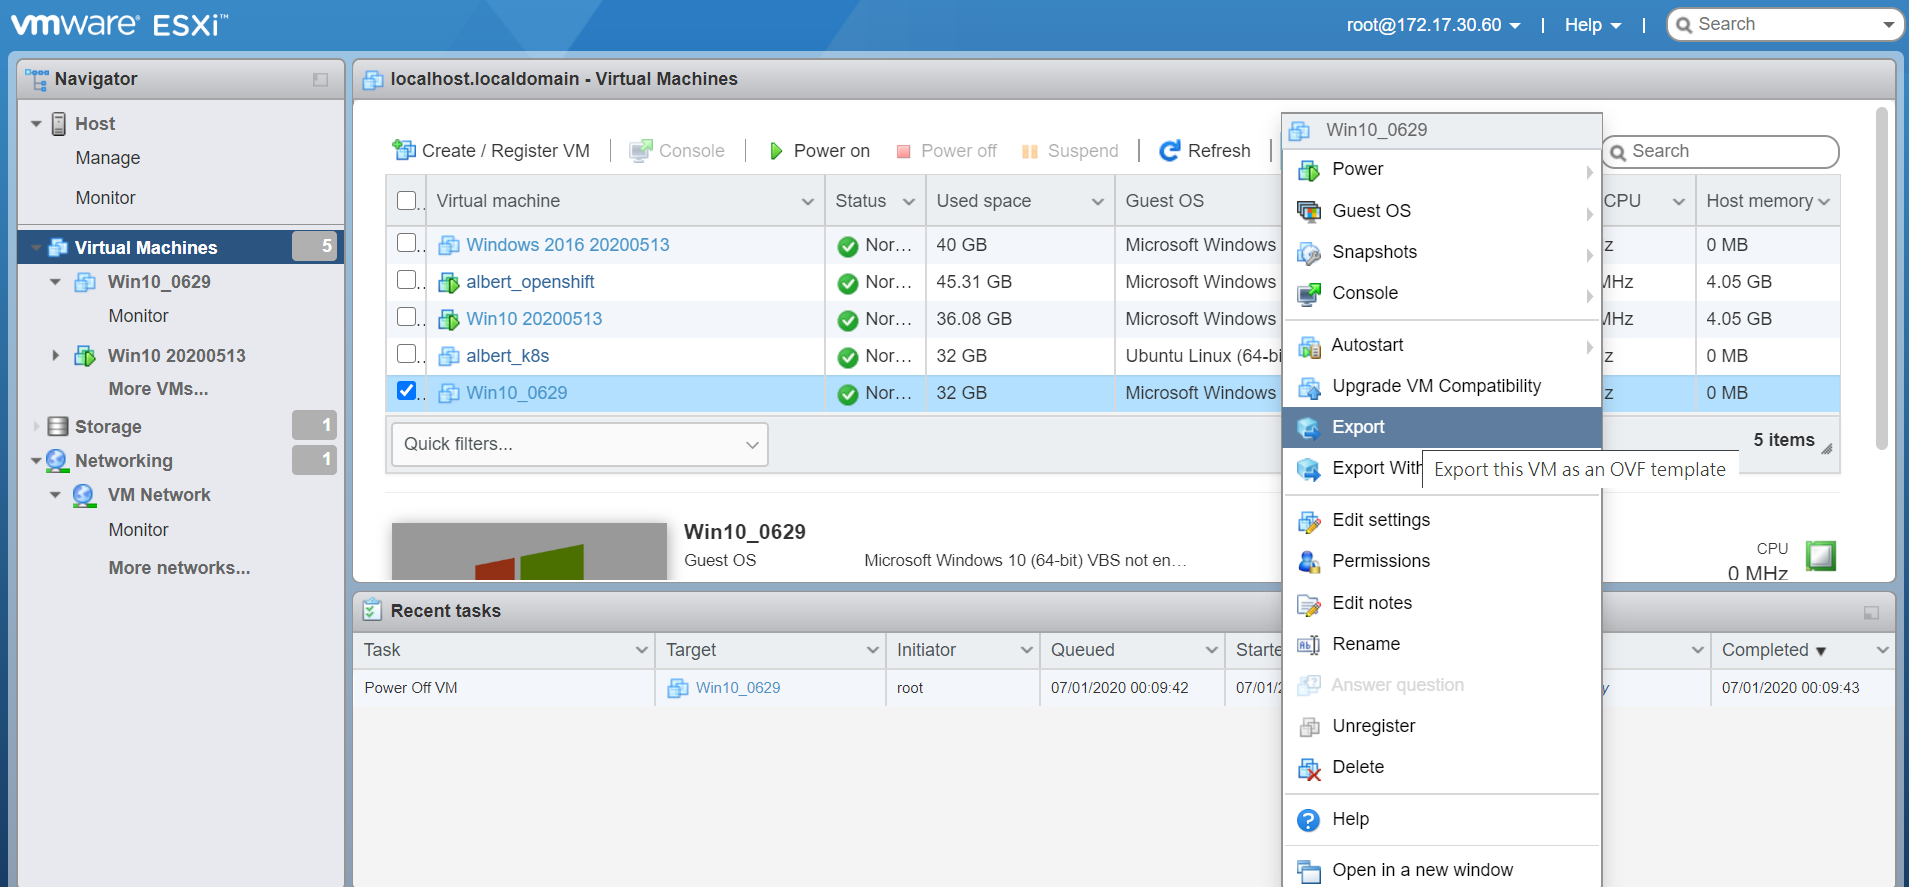The height and width of the screenshot is (887, 1909).
Task: Select Unregister from the context menu
Action: pyautogui.click(x=1442, y=727)
